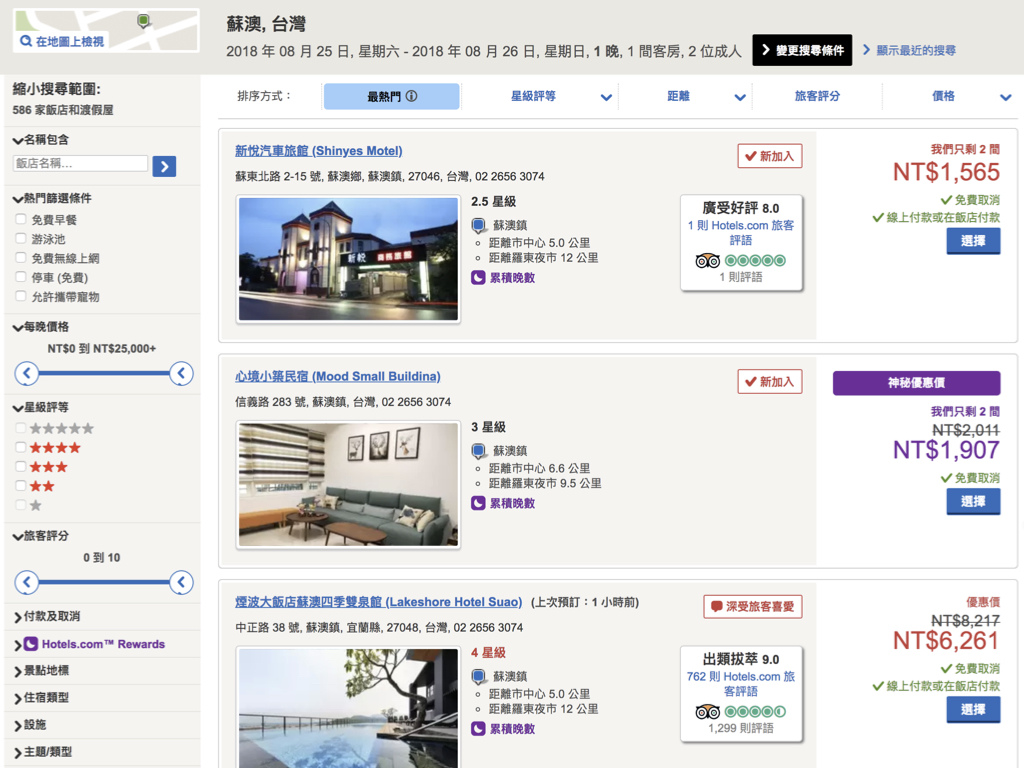
Task: Collapse the 星級評等 sidebar section
Action: tap(40, 407)
